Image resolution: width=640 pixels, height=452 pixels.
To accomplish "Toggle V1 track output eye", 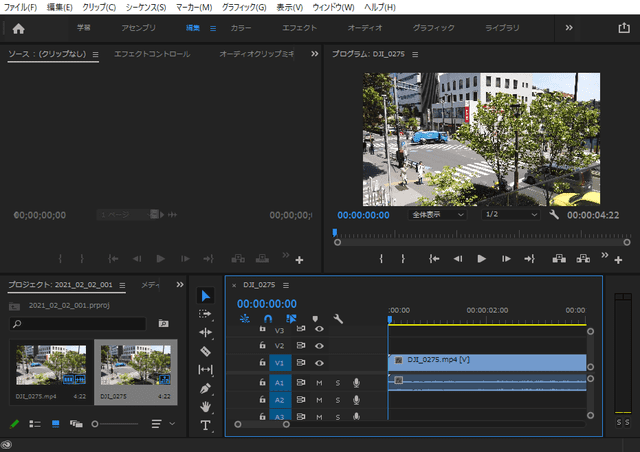I will [319, 363].
